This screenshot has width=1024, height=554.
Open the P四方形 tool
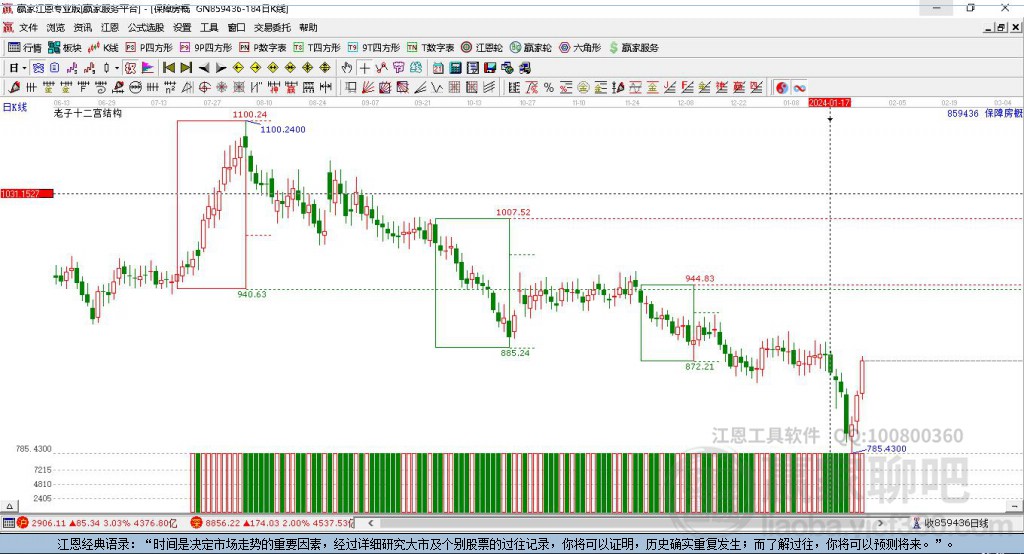[149, 48]
